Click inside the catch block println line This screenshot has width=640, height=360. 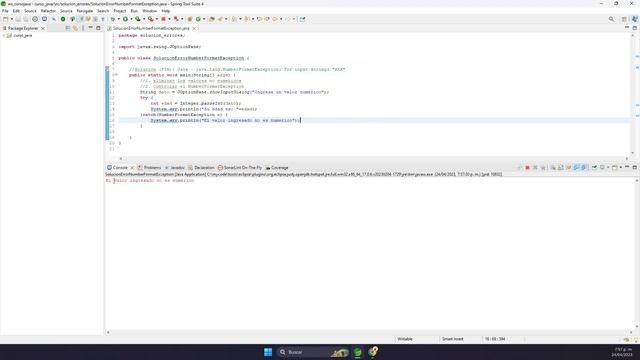(x=225, y=120)
